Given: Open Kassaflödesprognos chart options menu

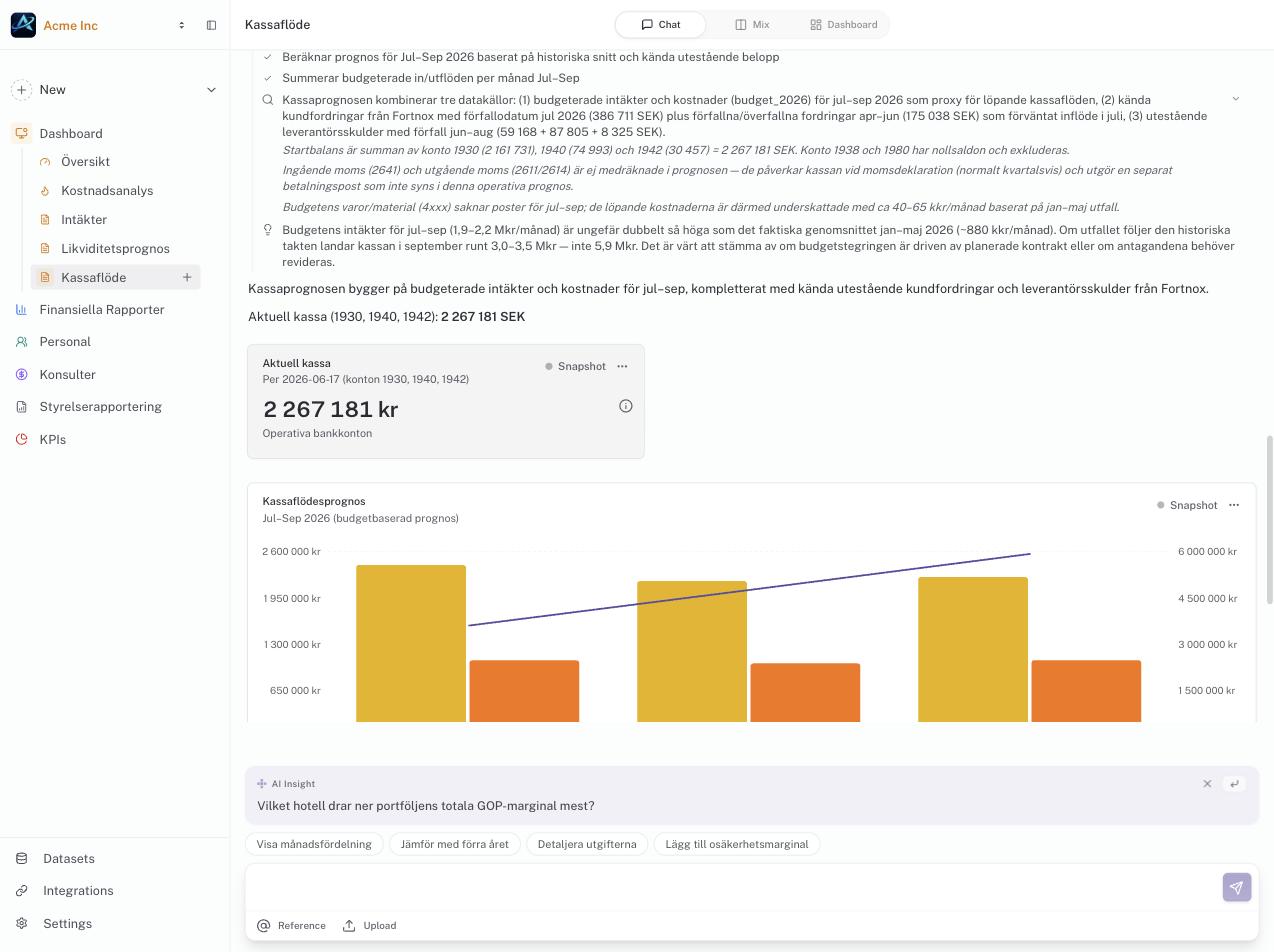Looking at the screenshot, I should [x=1234, y=505].
